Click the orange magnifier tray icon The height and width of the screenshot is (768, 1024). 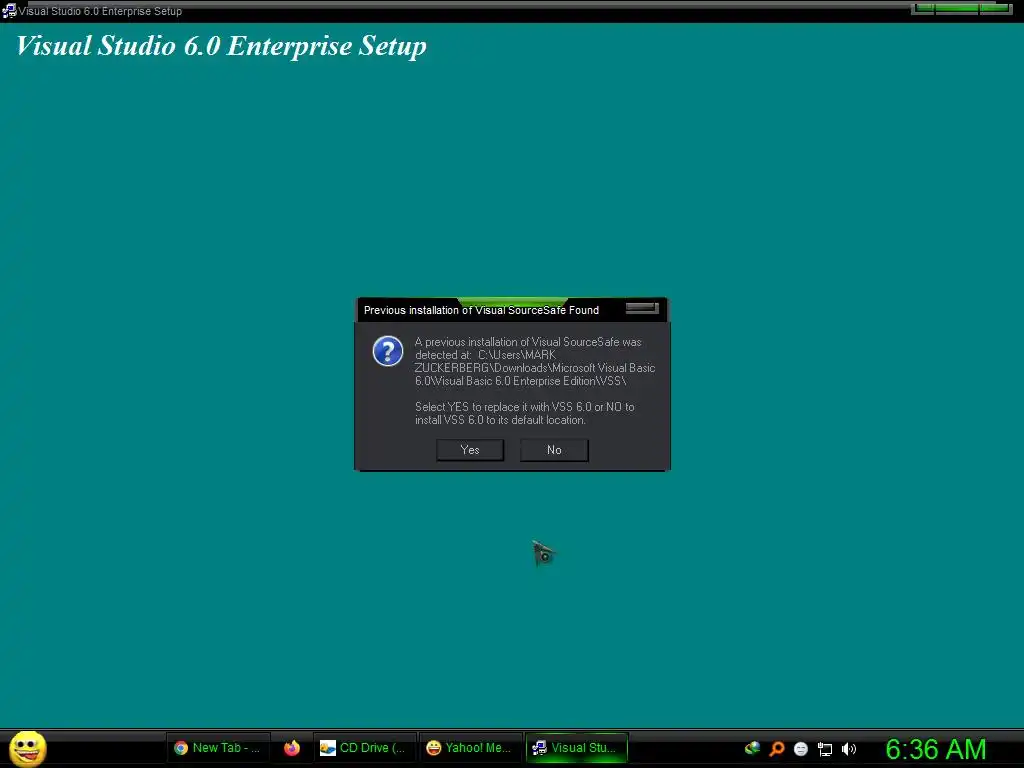click(776, 748)
